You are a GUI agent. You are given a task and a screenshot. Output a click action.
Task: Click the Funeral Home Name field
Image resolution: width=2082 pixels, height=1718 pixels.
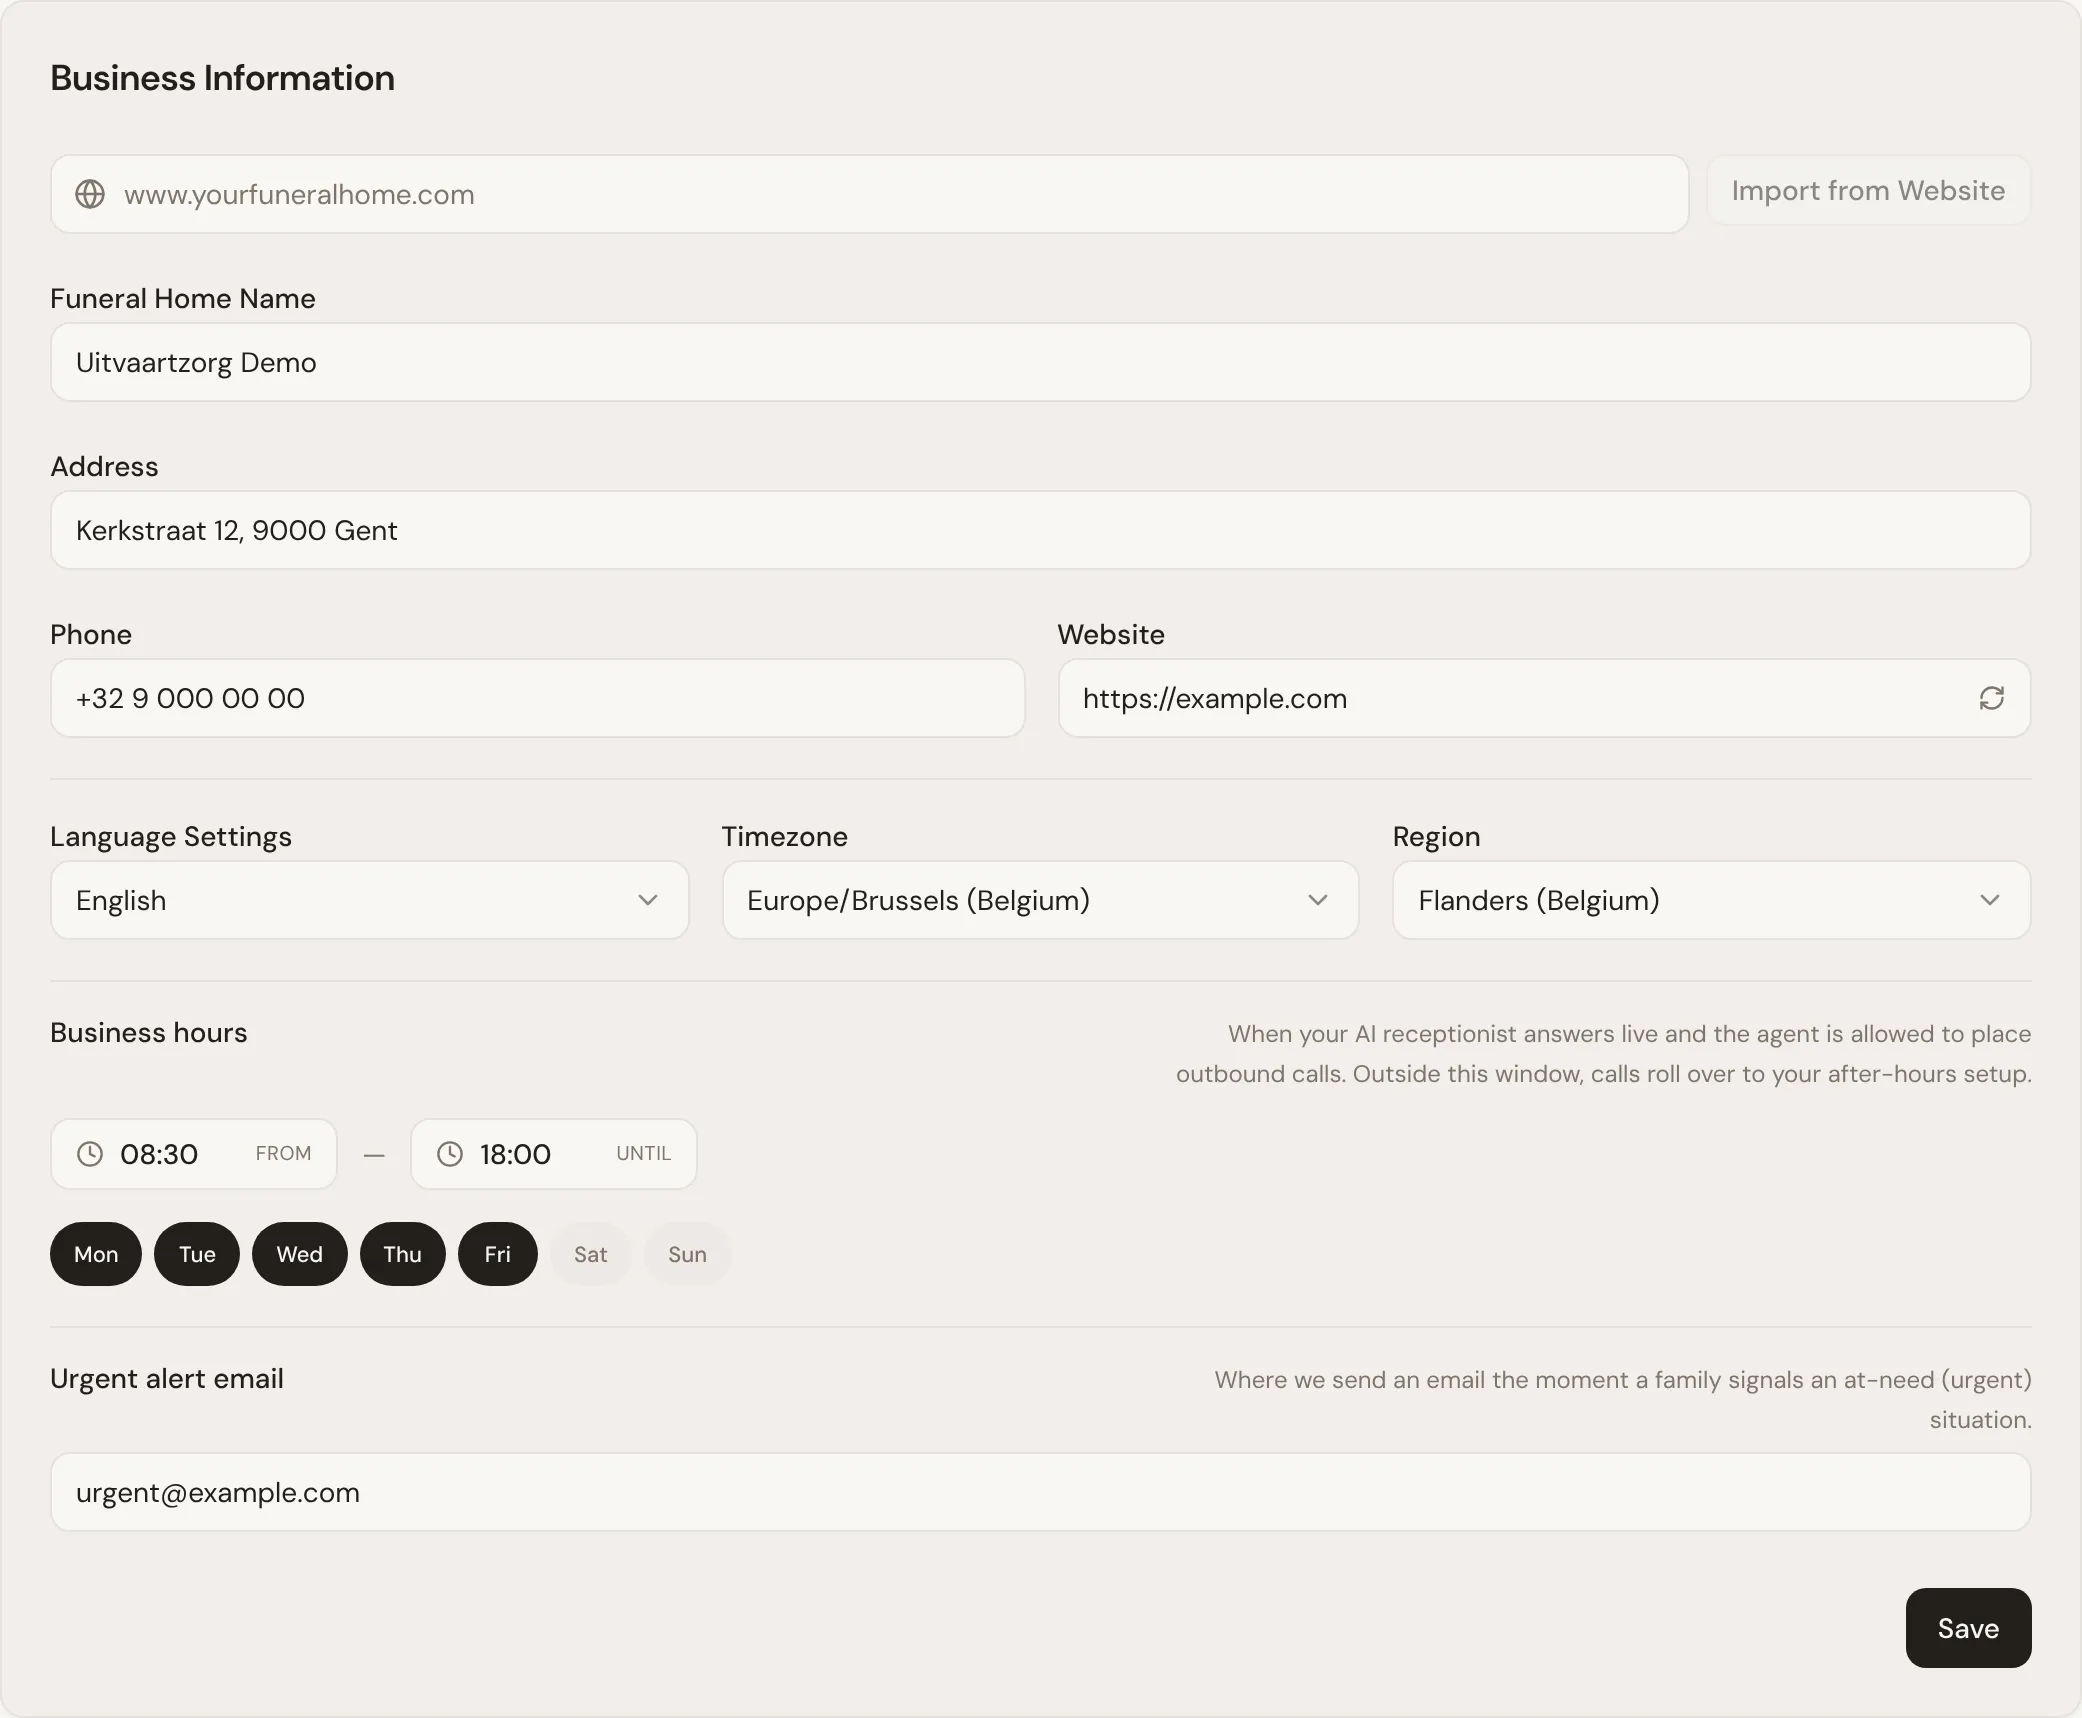(1041, 362)
